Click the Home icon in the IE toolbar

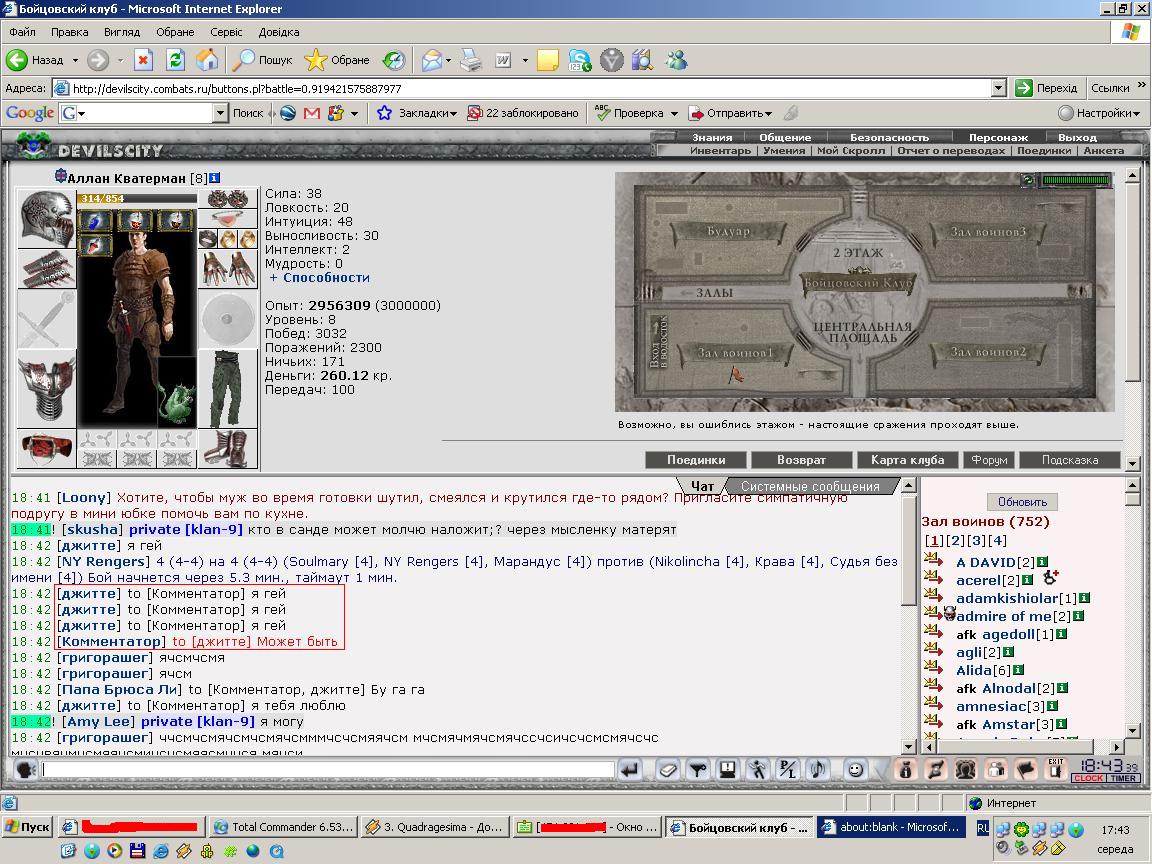206,60
